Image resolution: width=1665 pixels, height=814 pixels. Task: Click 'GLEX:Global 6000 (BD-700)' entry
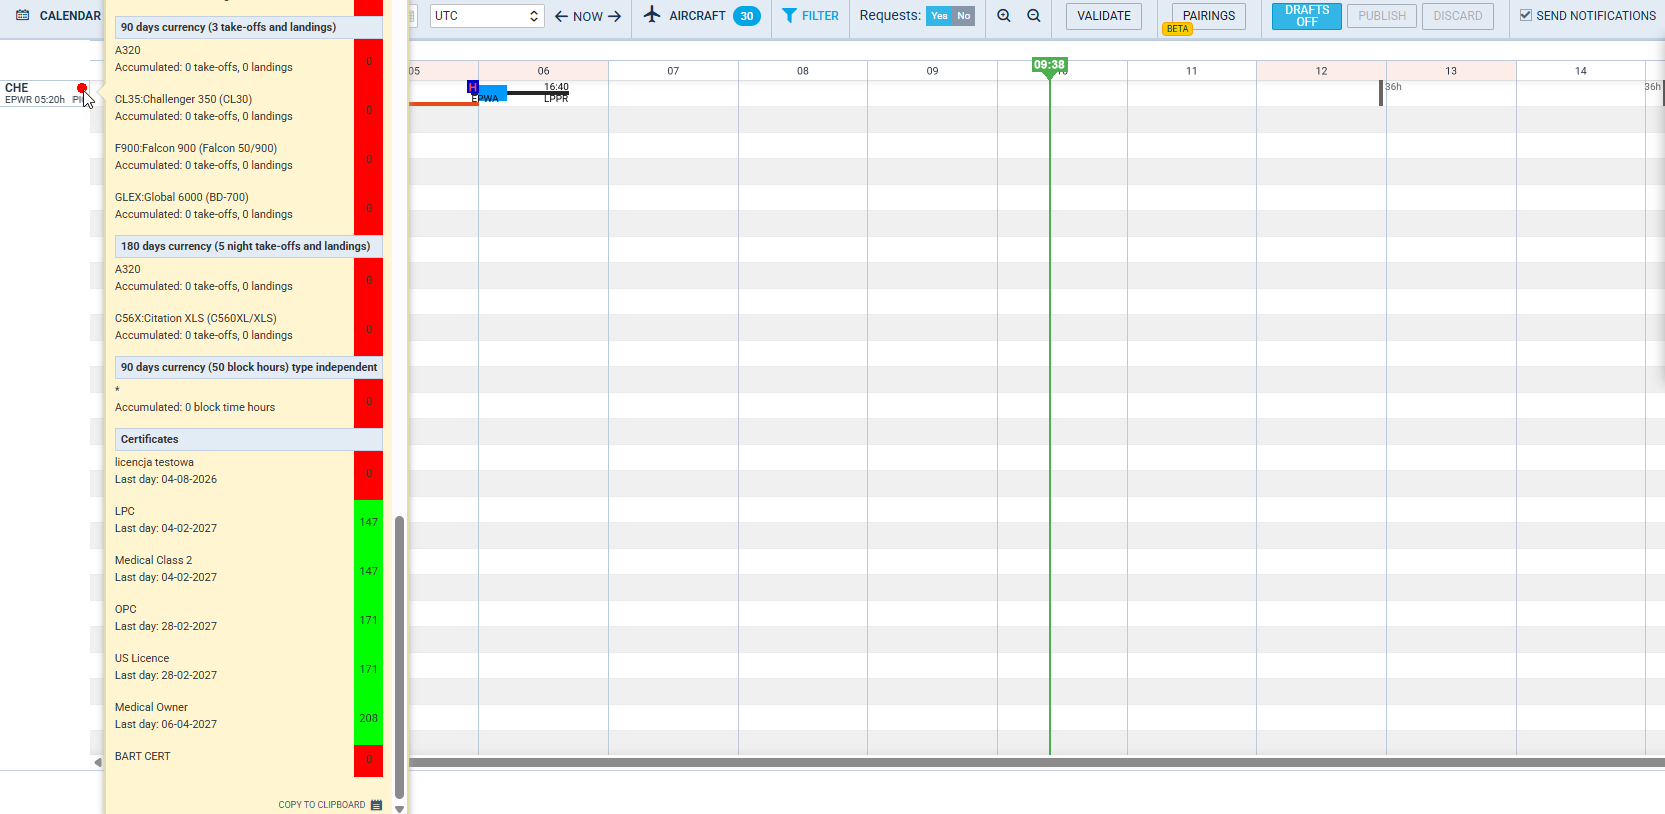click(x=182, y=197)
